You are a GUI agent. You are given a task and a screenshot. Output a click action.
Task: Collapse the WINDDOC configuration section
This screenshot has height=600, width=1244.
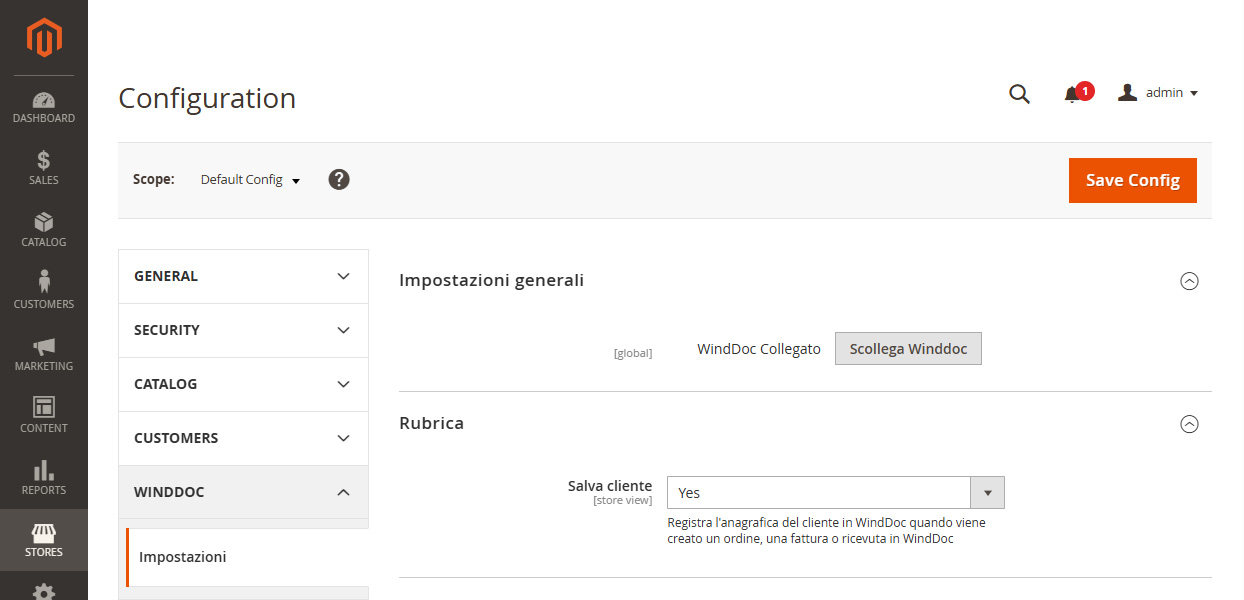pos(243,492)
